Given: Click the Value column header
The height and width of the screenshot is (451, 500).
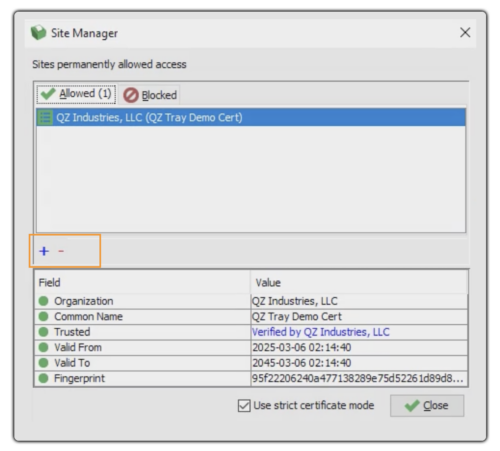Looking at the screenshot, I should tap(359, 283).
